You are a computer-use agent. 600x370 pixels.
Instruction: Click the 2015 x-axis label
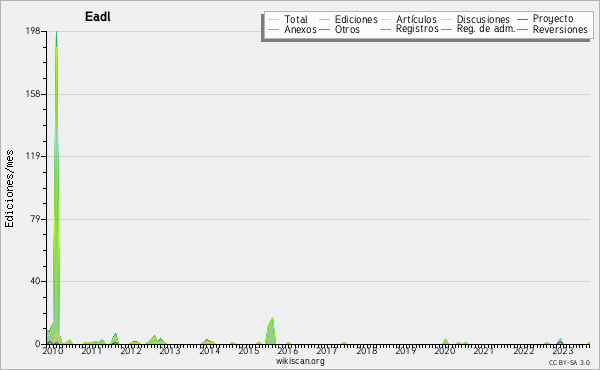point(249,351)
